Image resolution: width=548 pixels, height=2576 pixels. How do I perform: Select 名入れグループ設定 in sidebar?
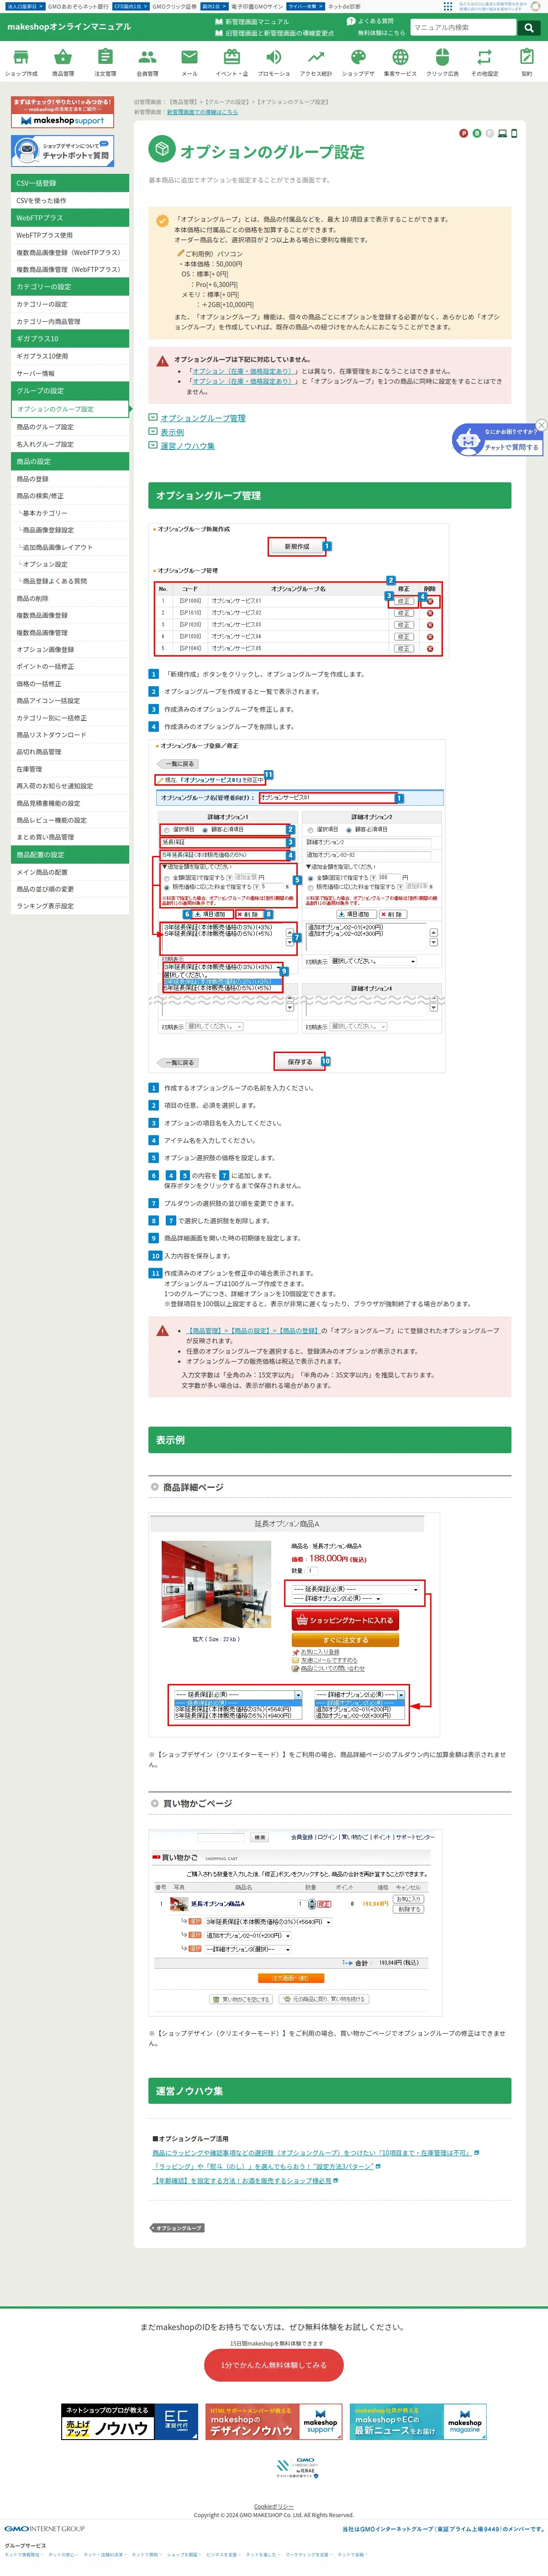70,444
